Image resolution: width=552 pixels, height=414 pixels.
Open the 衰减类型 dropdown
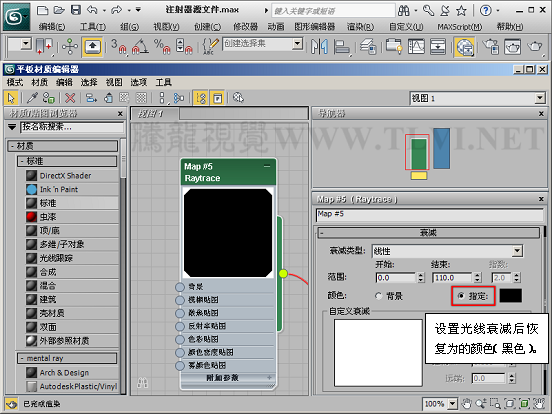517,251
